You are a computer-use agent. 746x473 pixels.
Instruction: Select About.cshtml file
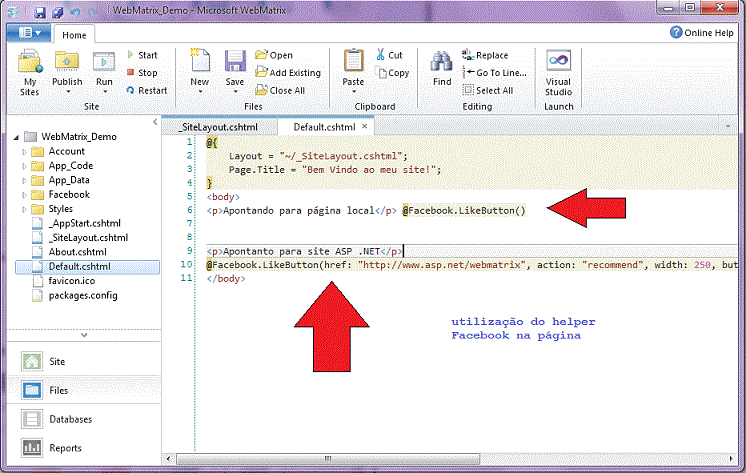tap(77, 252)
